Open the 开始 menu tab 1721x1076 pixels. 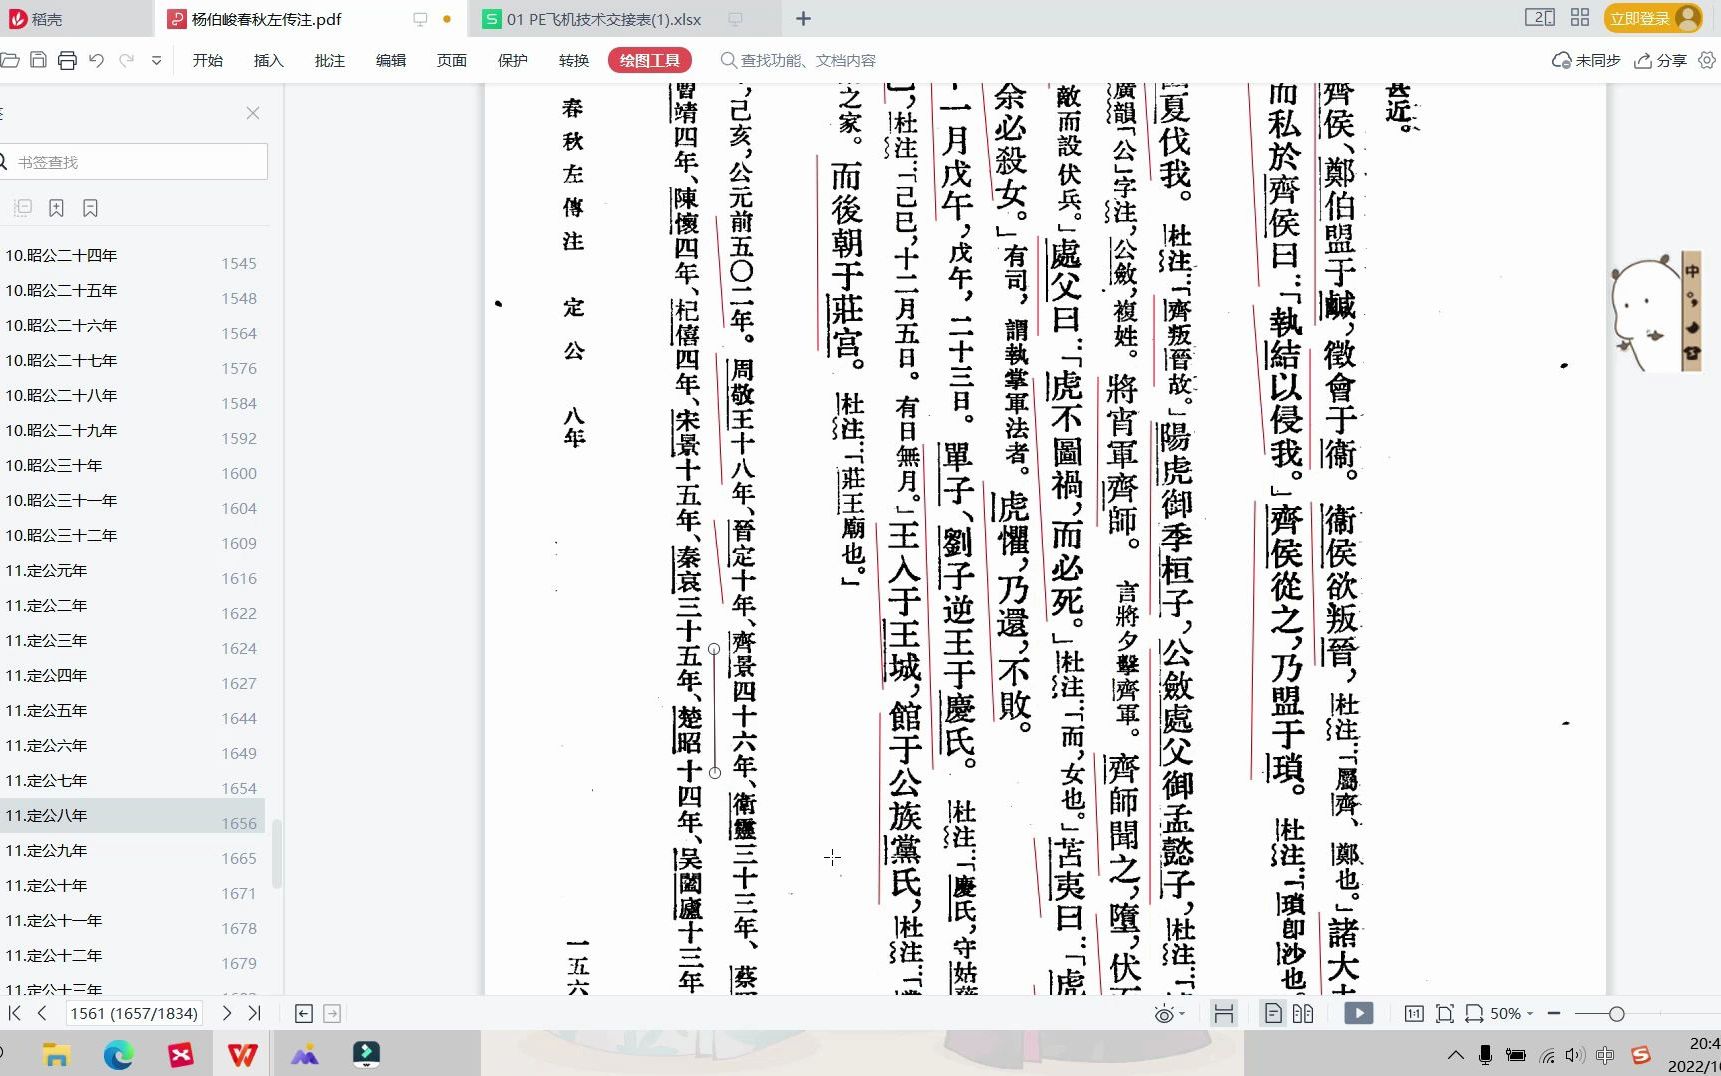[x=208, y=60]
